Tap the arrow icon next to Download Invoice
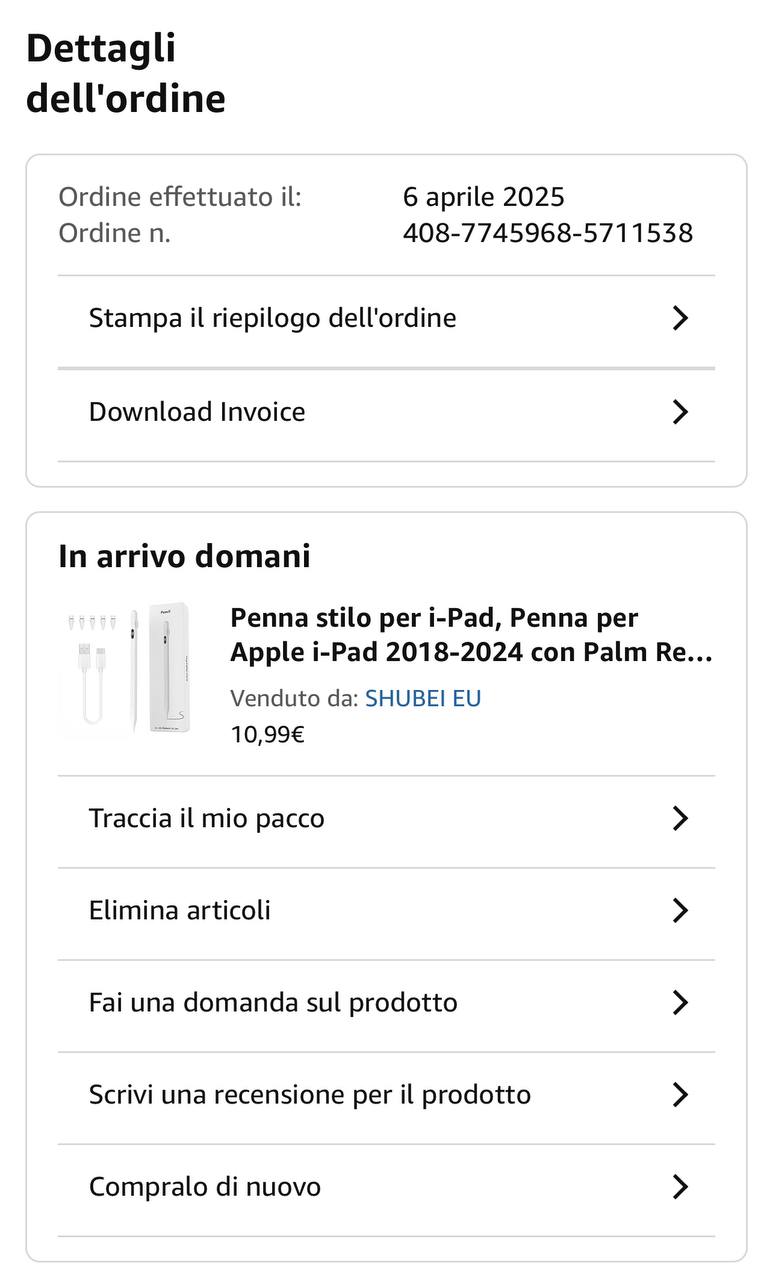 click(680, 412)
